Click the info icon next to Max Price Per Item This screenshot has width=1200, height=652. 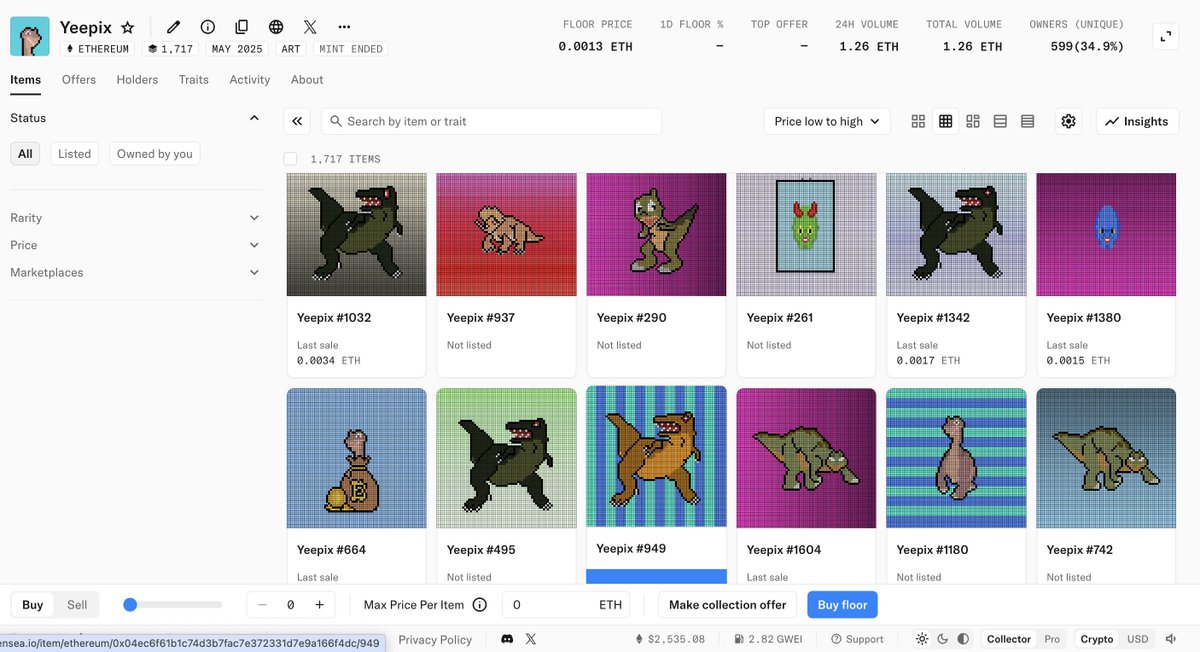pos(479,605)
